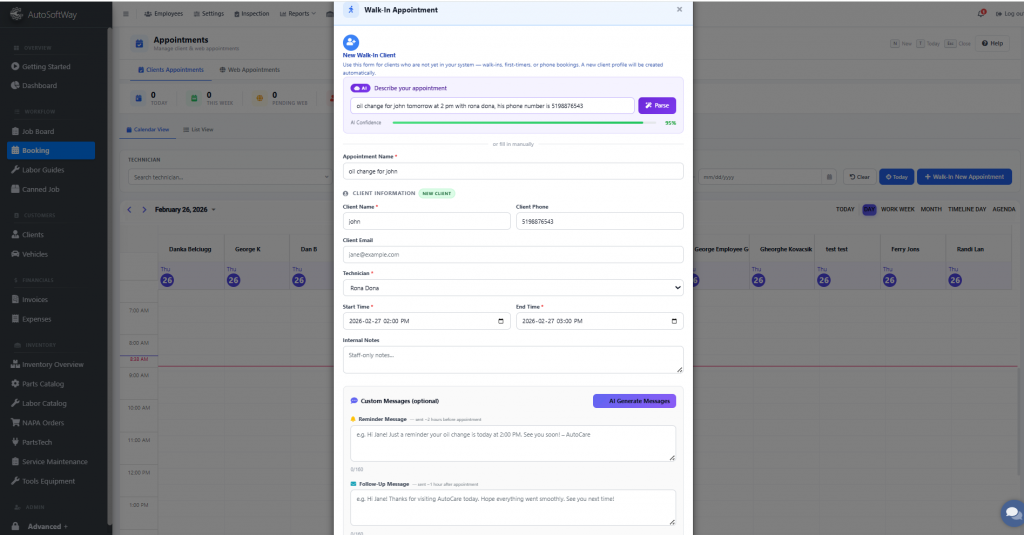Open the Start Time calendar picker icon
Viewport: 1024px width, 535px height.
(x=501, y=321)
